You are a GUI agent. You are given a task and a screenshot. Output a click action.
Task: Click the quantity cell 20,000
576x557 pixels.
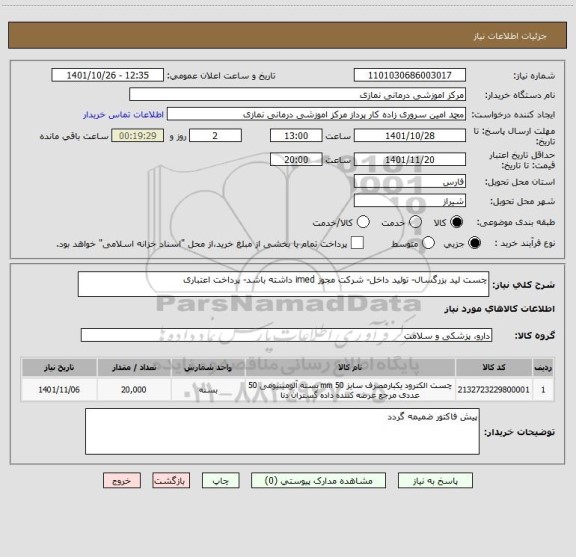134,390
